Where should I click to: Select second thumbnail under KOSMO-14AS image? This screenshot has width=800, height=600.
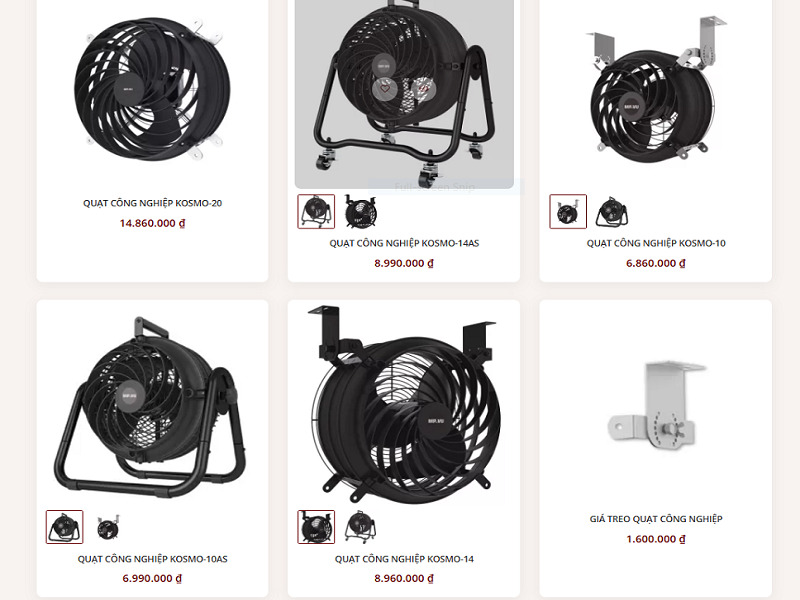click(x=360, y=211)
